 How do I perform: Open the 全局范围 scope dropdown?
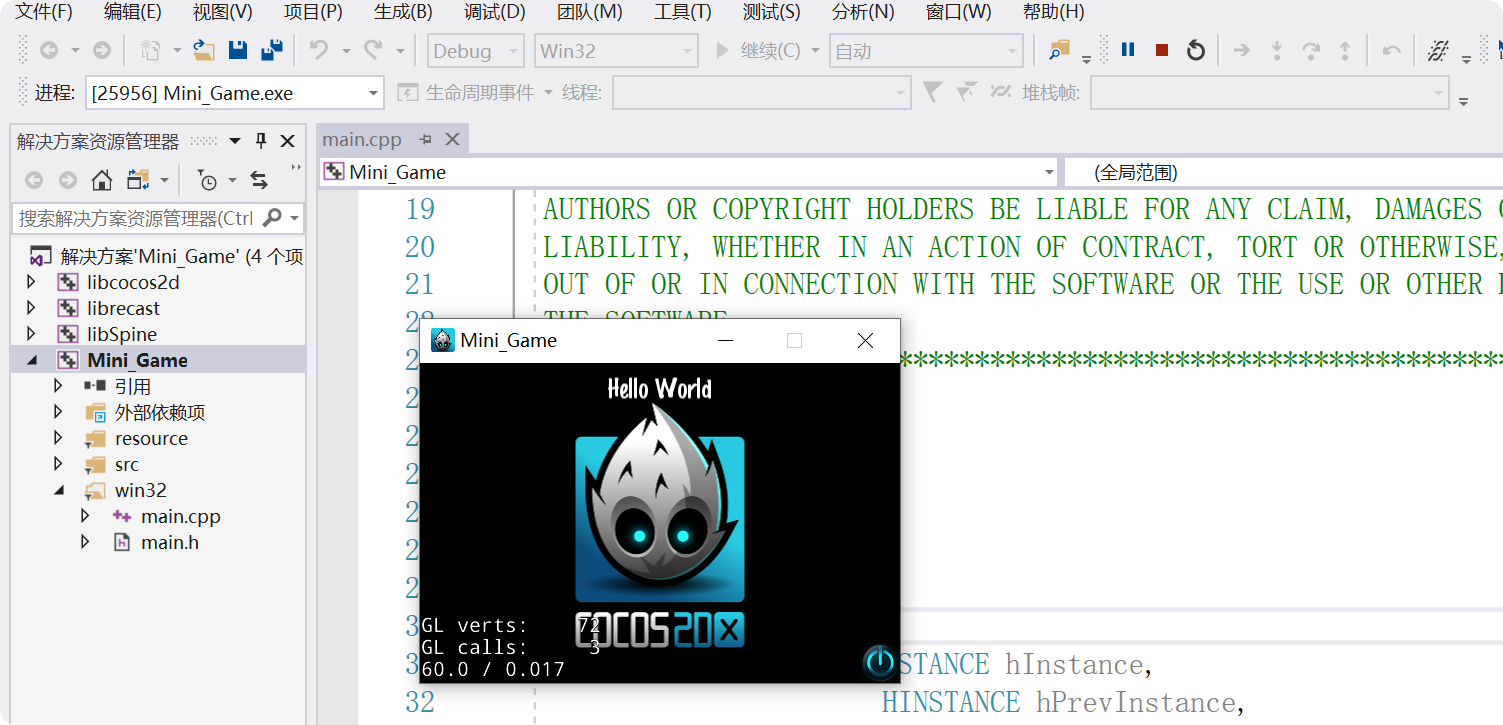tap(1283, 172)
